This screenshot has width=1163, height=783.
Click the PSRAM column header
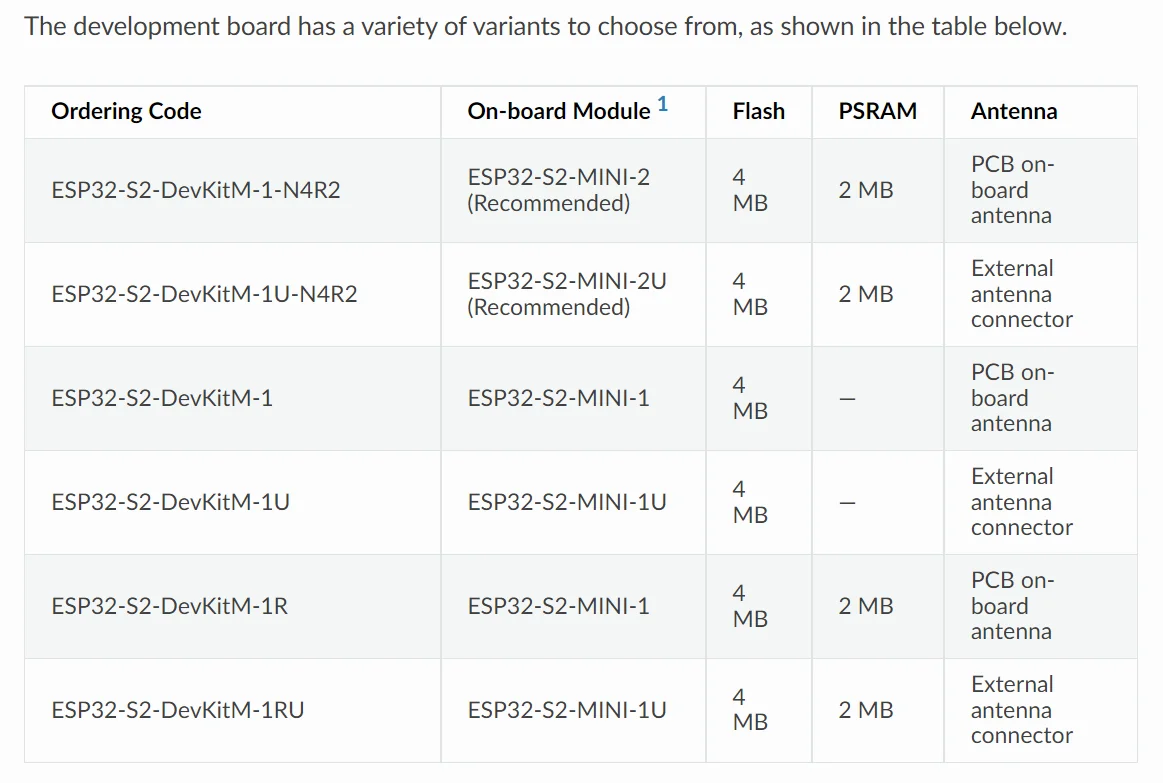pos(877,111)
